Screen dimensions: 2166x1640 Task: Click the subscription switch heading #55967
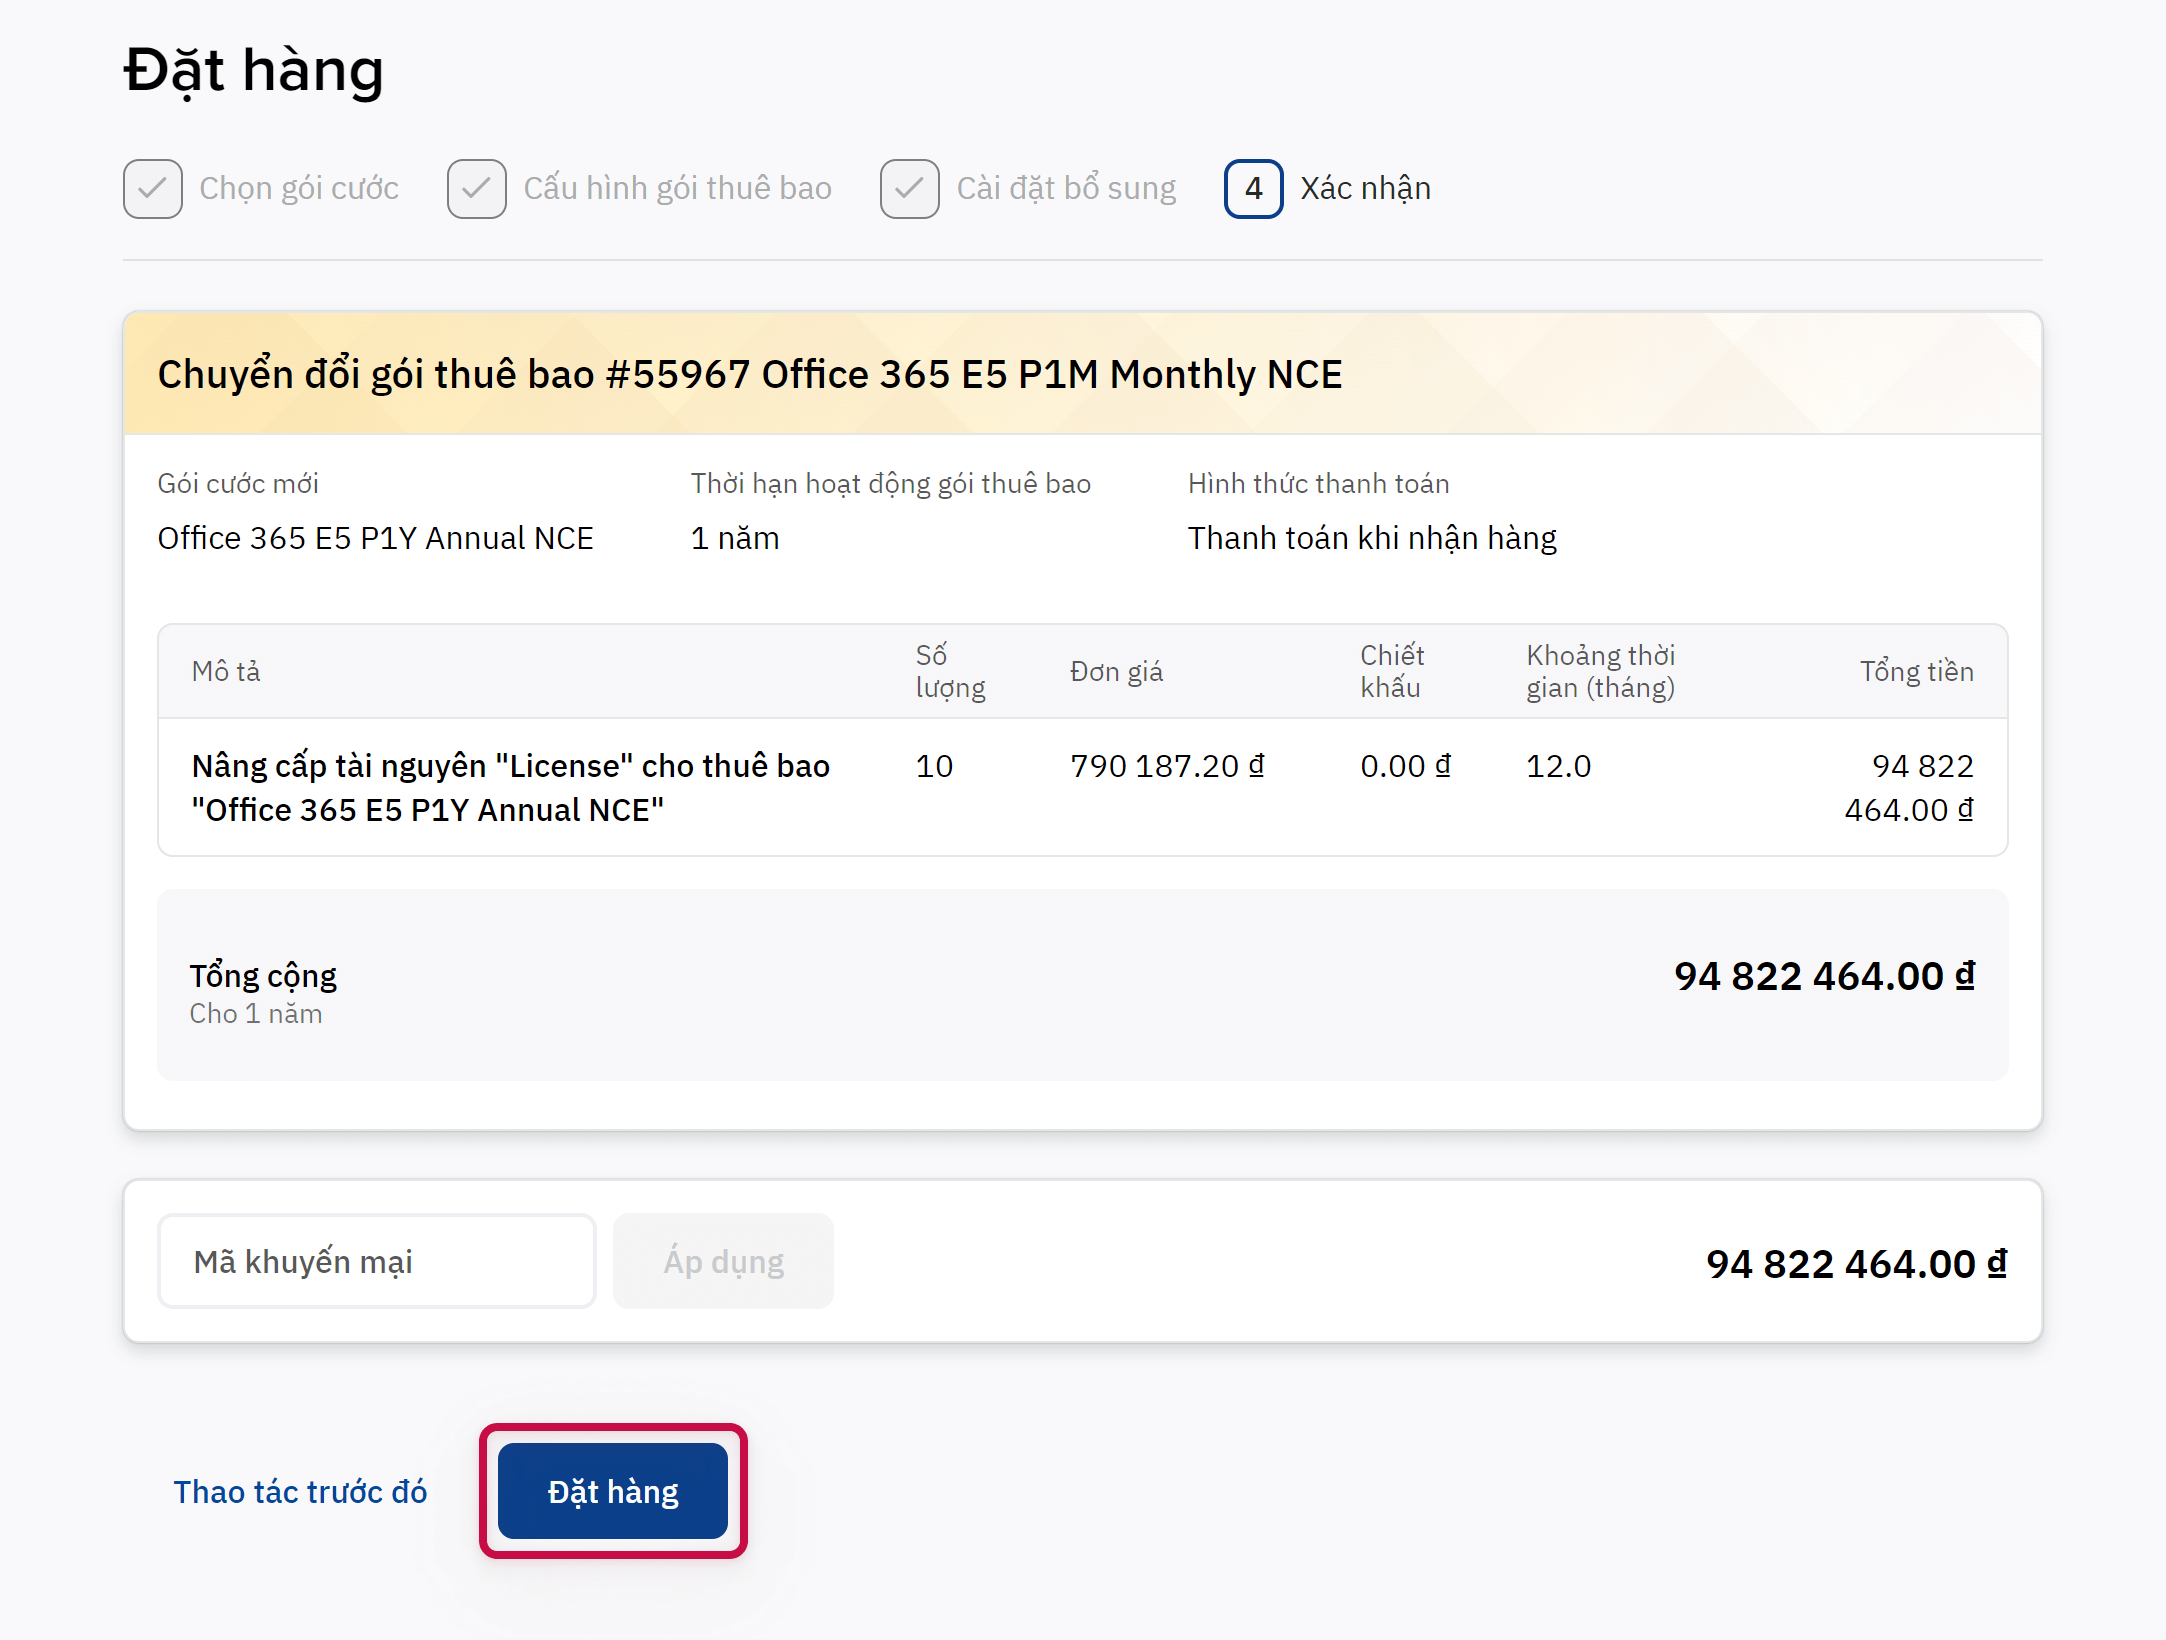[x=749, y=374]
